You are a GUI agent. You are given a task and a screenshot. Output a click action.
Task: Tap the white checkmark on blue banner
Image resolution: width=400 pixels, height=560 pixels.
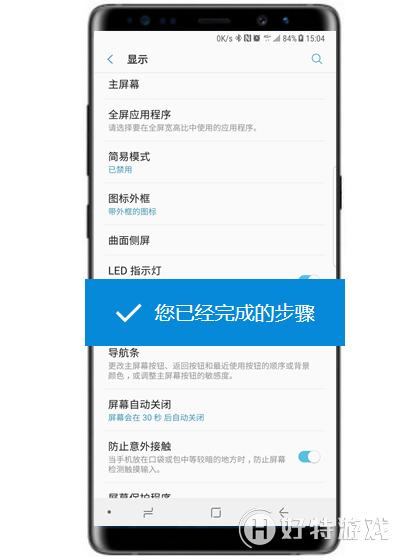[x=129, y=312]
